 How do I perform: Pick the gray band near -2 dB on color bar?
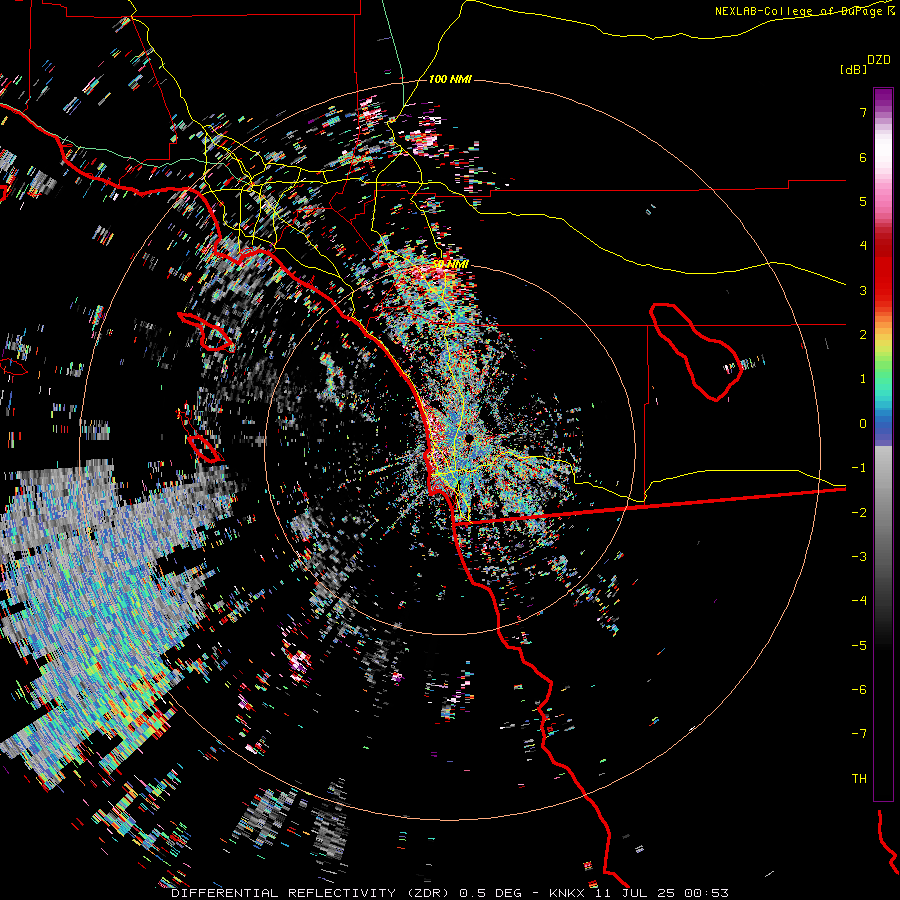point(883,512)
